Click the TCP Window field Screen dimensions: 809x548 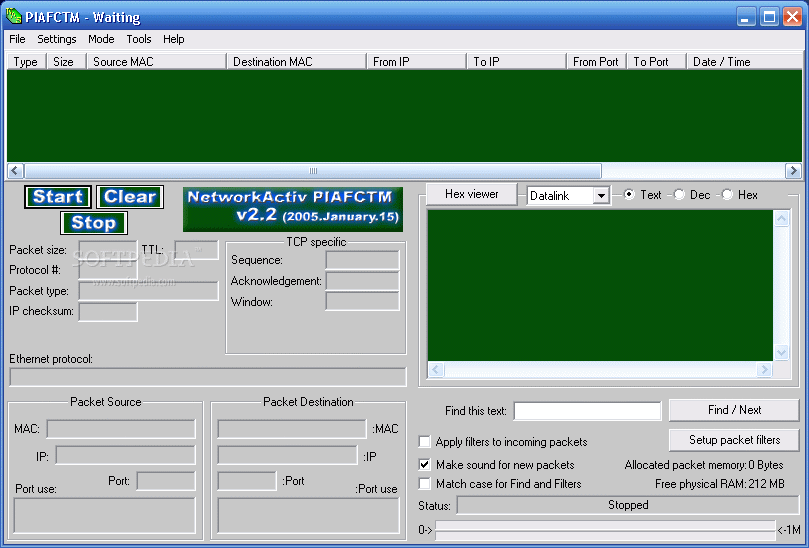(x=362, y=301)
